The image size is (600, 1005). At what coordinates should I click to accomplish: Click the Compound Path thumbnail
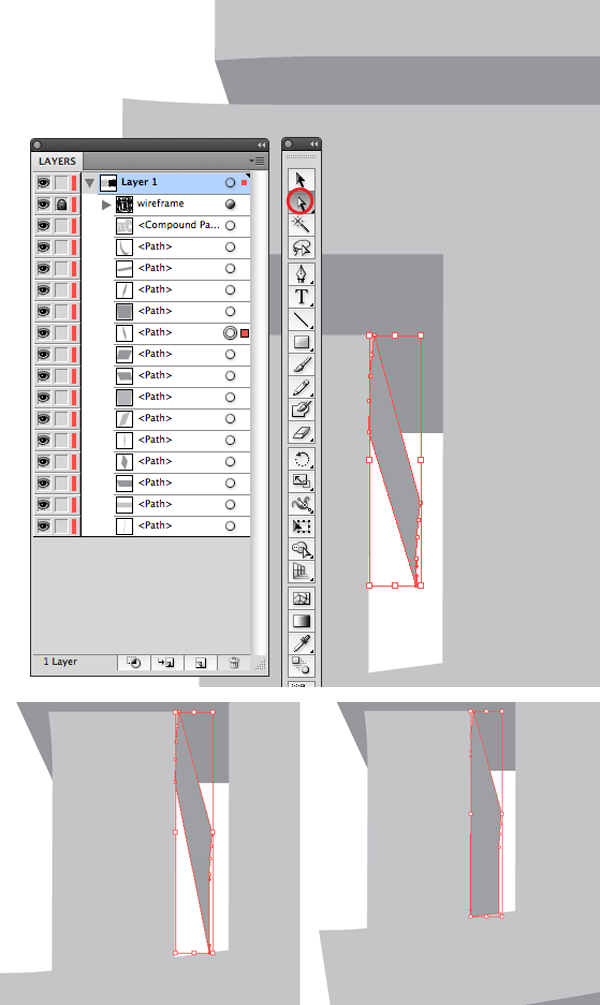coord(124,226)
